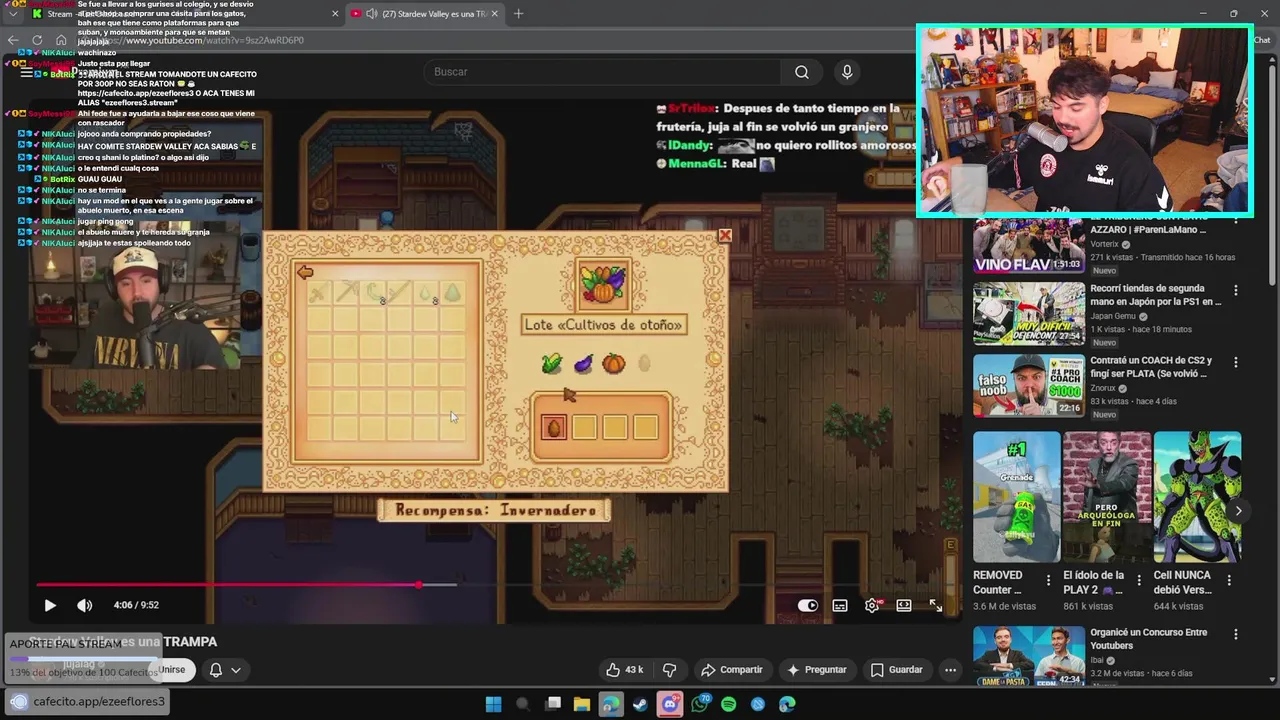Select the eggplant ingredient icon

(x=583, y=364)
